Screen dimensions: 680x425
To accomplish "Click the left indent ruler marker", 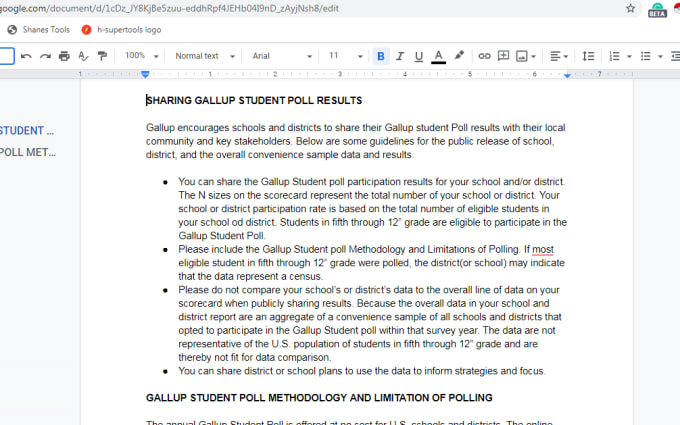I will 145,75.
